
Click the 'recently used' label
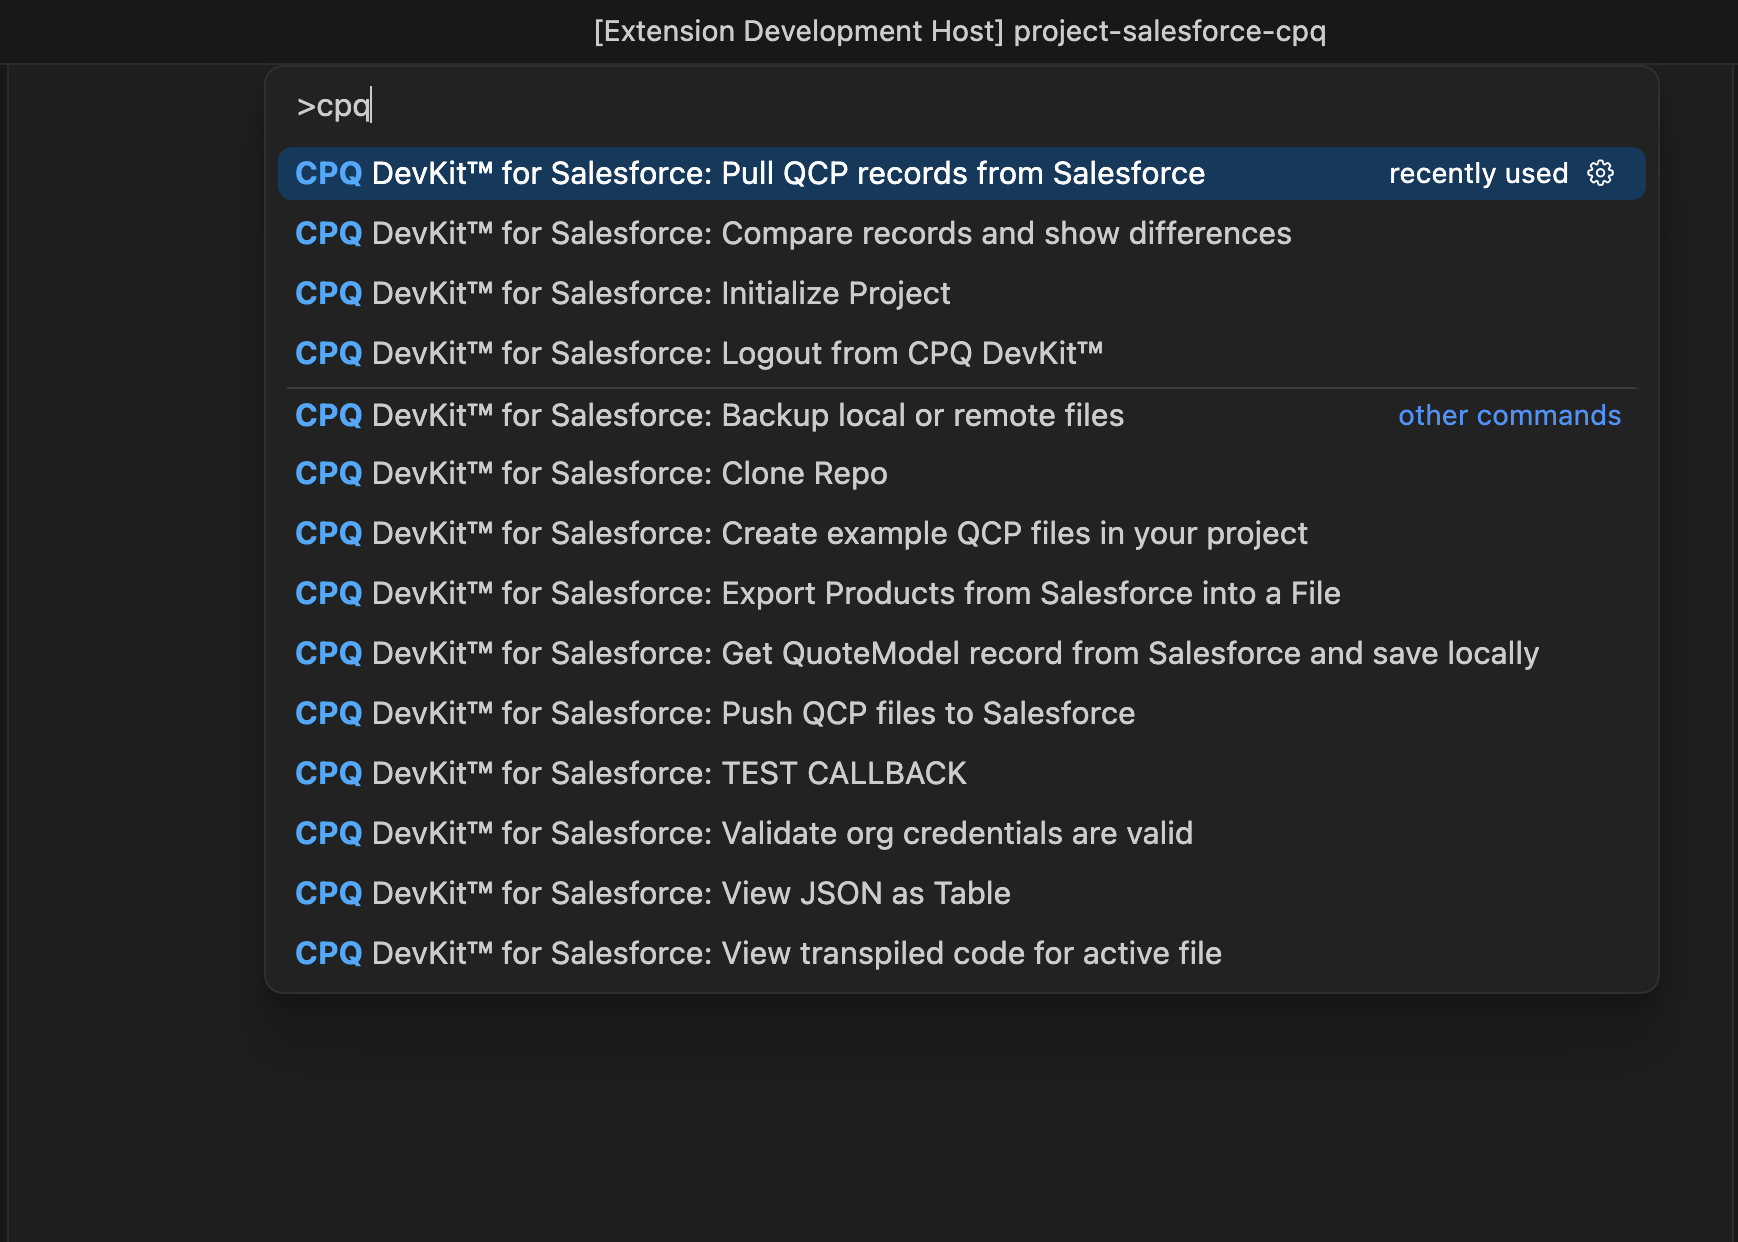click(1478, 174)
